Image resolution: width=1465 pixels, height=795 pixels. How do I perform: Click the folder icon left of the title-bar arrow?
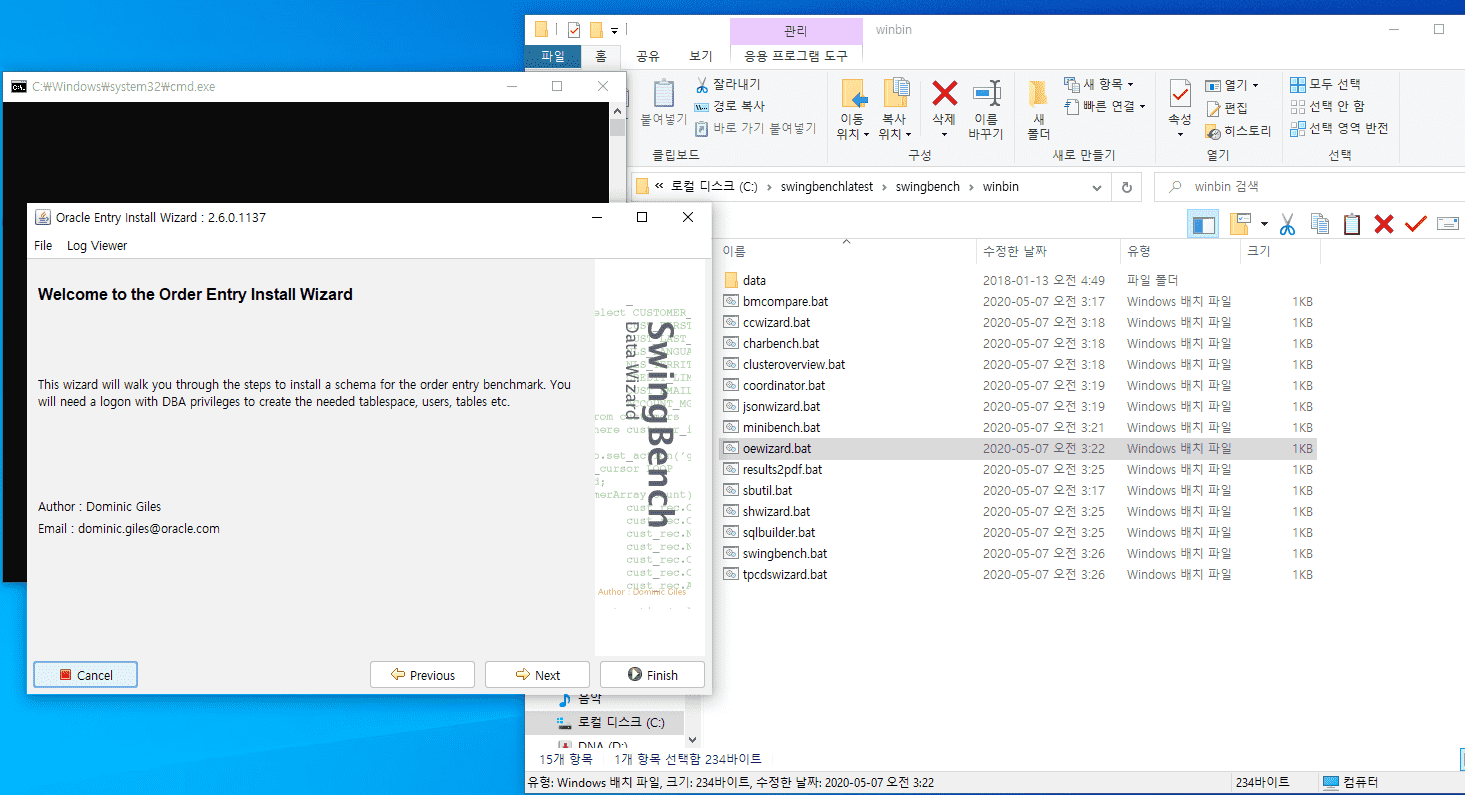tap(596, 30)
